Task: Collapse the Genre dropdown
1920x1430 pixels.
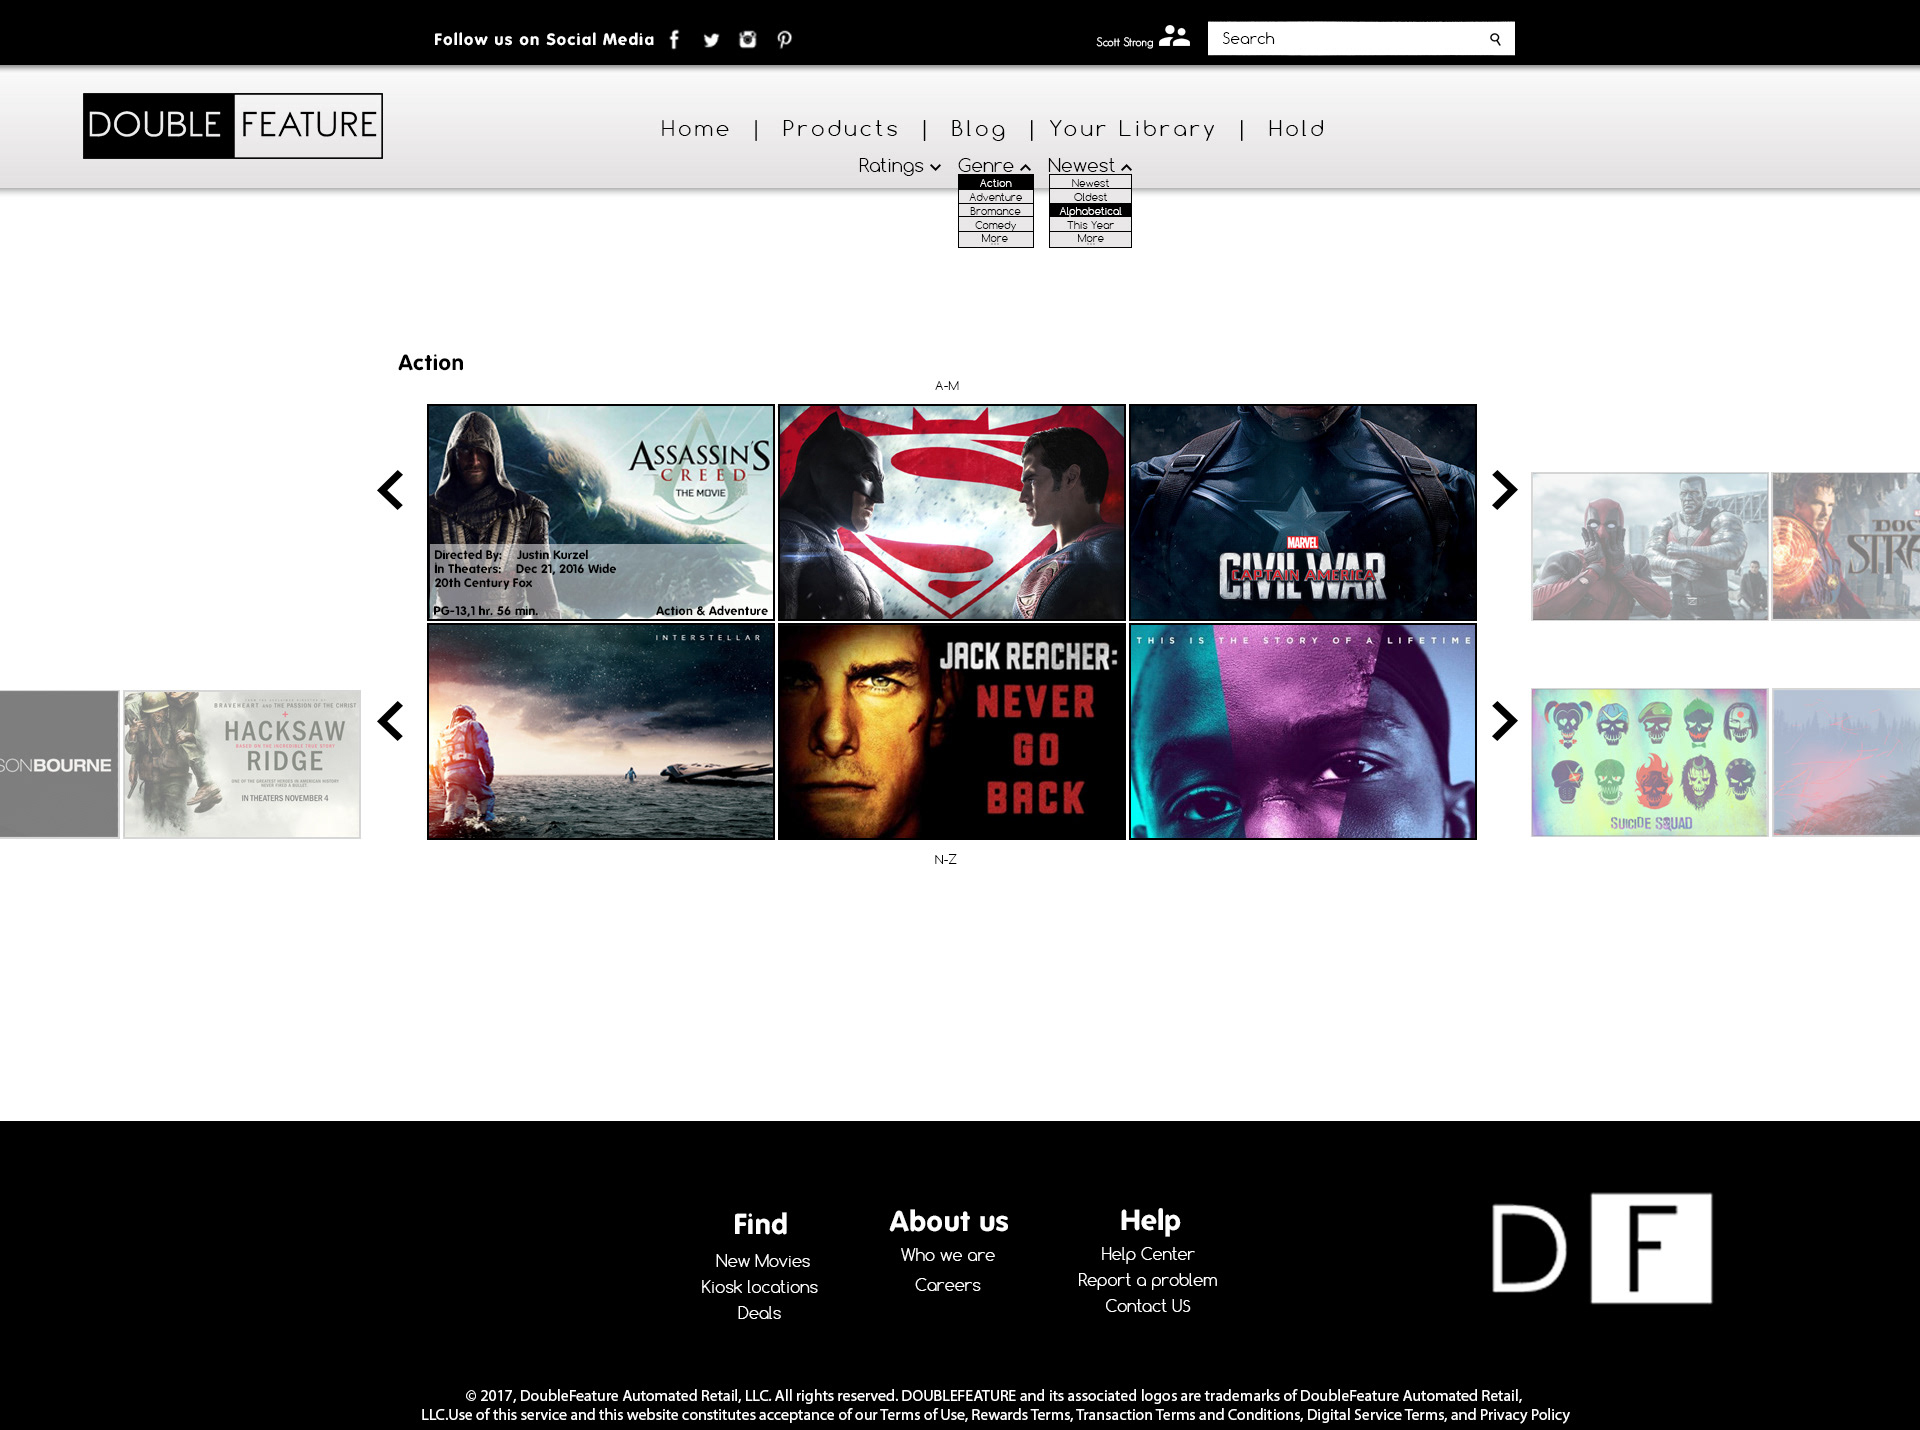Action: pyautogui.click(x=994, y=166)
